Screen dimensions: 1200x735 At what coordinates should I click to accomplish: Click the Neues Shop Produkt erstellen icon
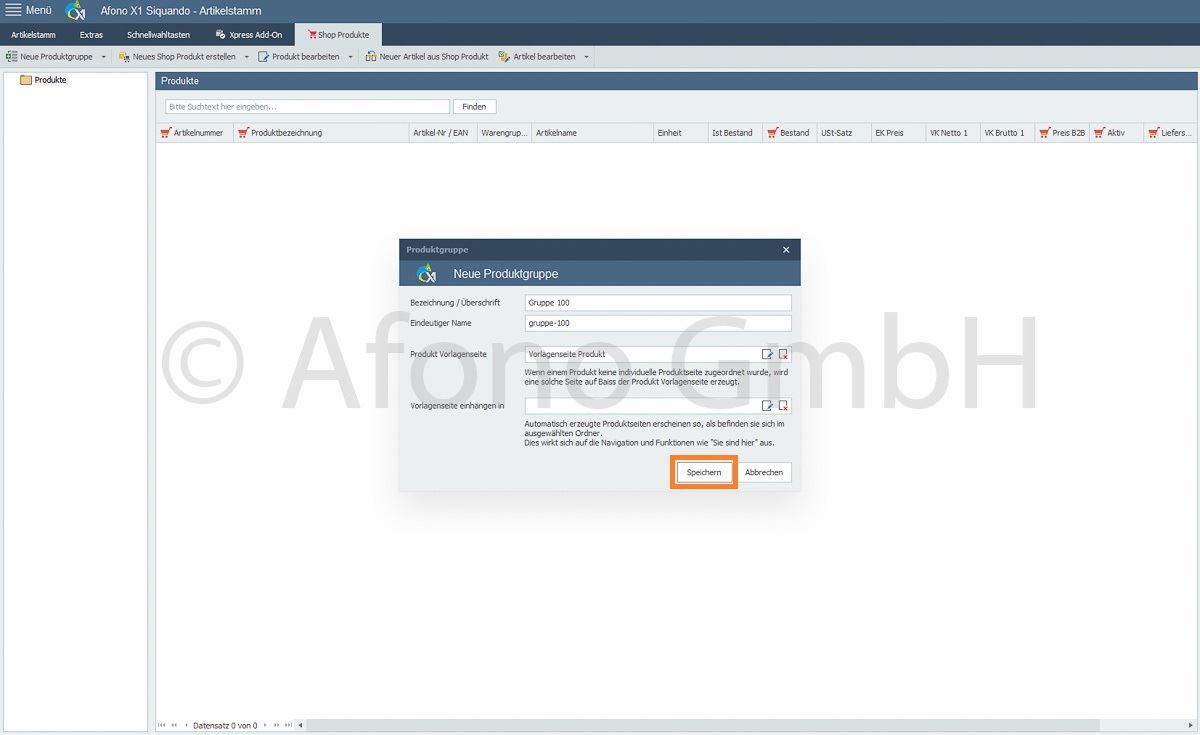(124, 57)
